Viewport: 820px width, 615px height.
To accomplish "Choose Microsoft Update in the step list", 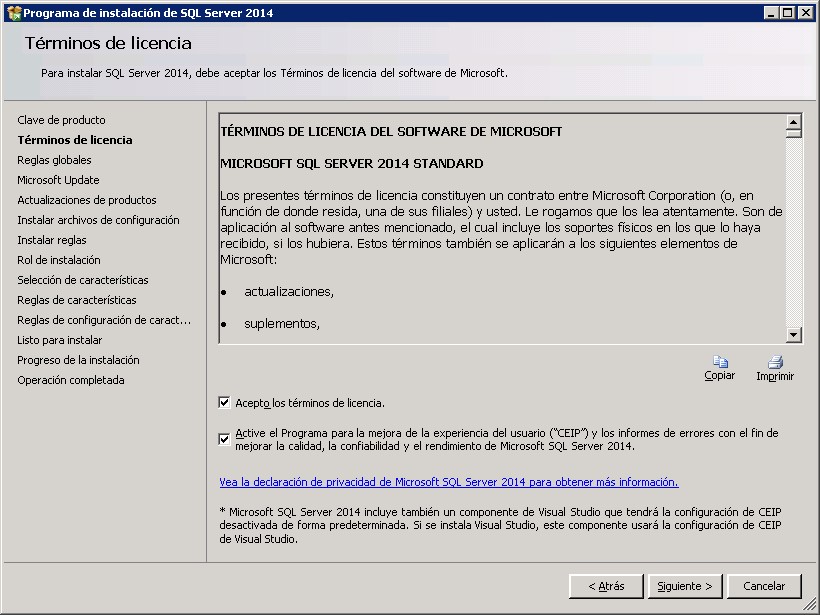I will [x=58, y=180].
